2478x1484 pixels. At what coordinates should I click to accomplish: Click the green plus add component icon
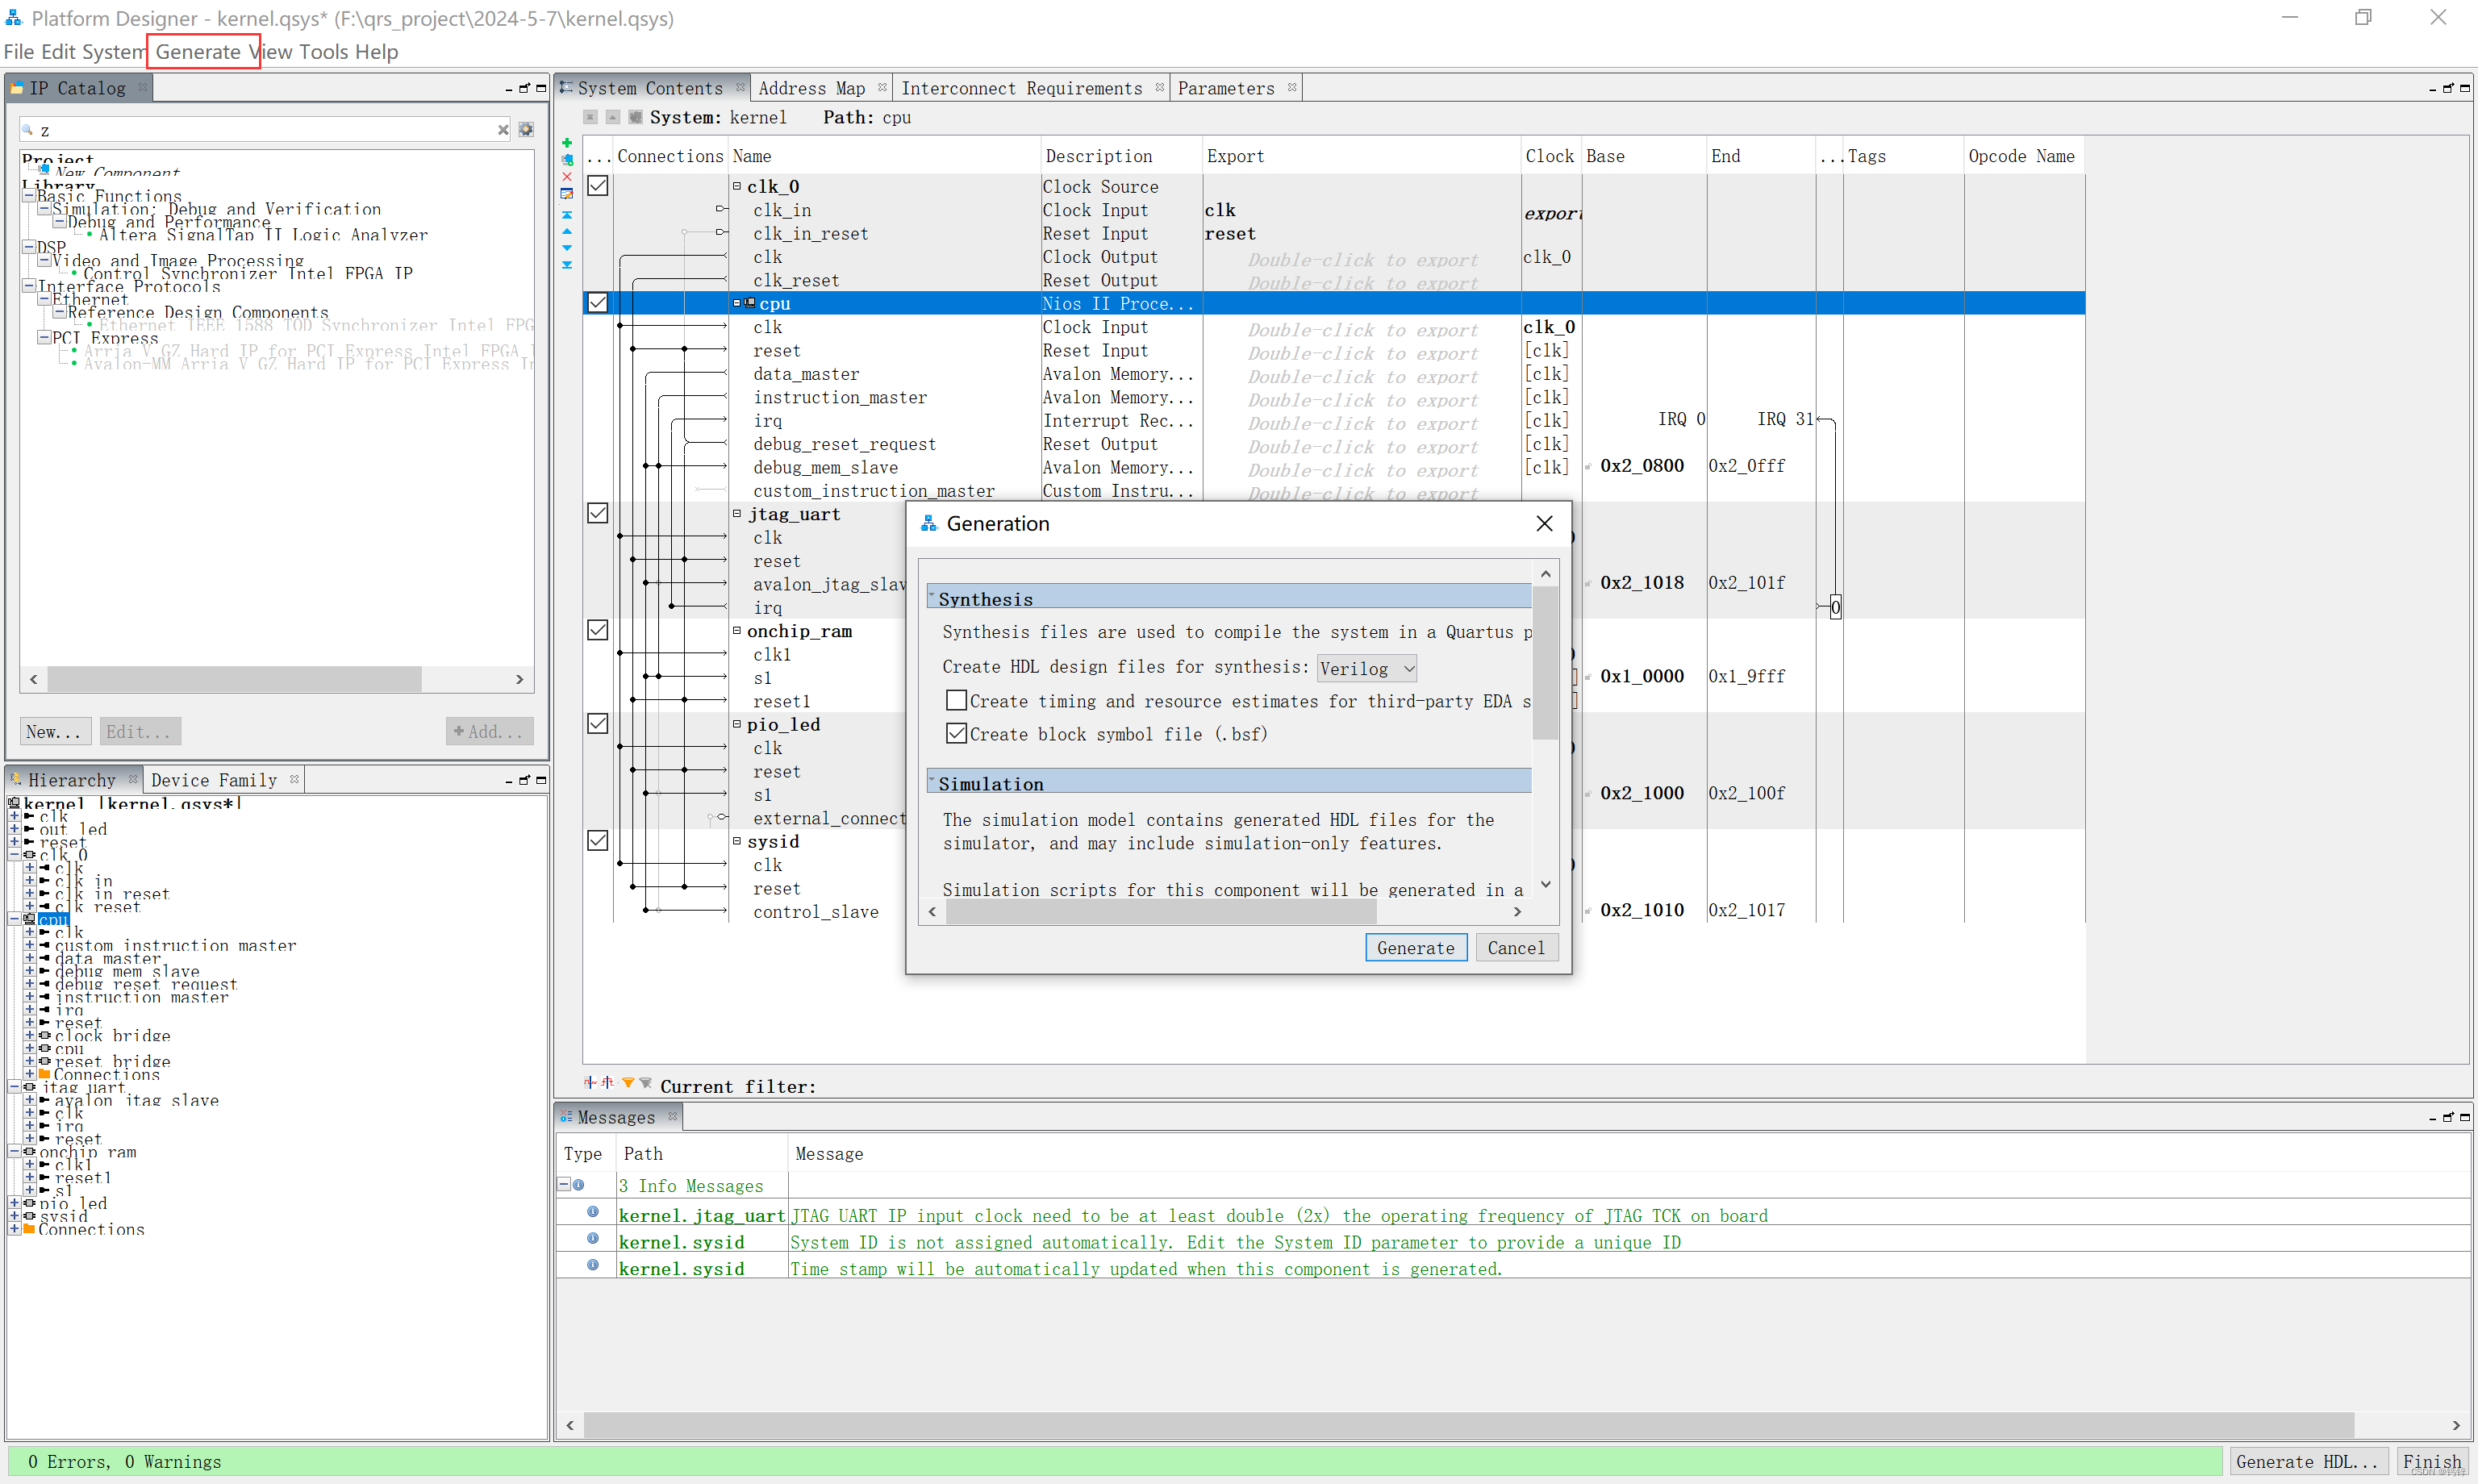(x=567, y=143)
